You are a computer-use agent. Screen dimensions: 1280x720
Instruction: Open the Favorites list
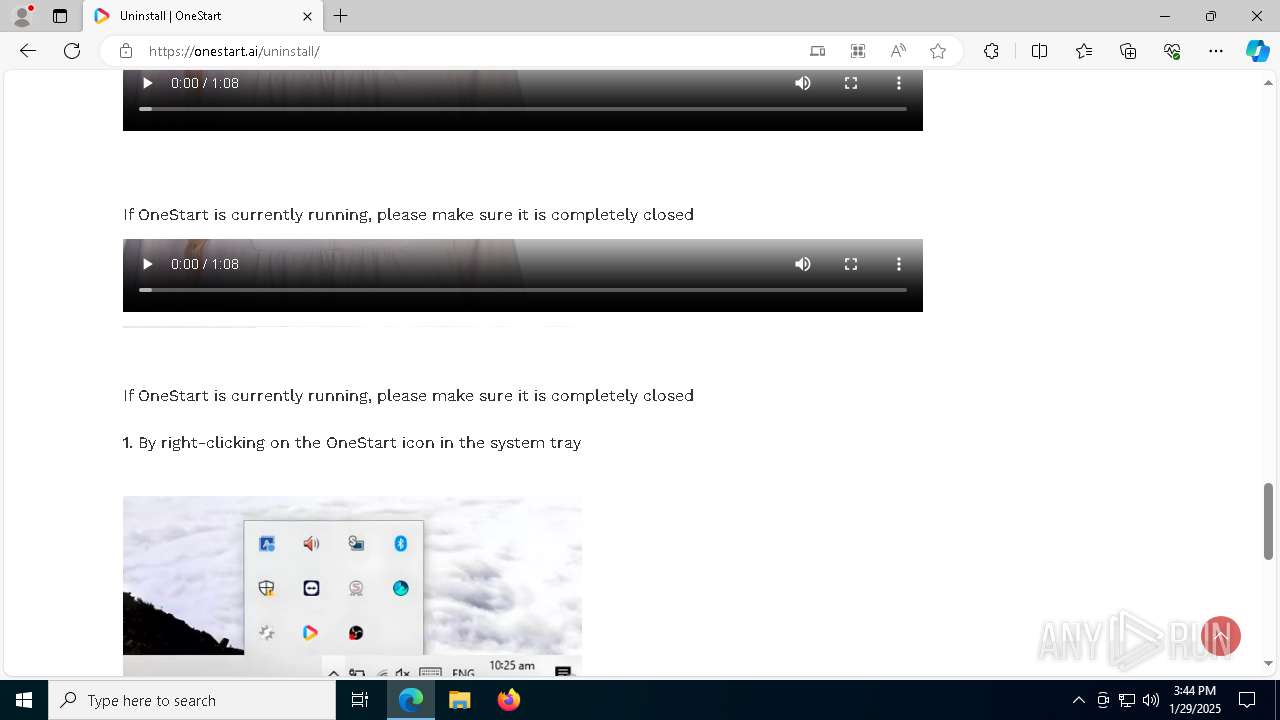(x=1084, y=51)
